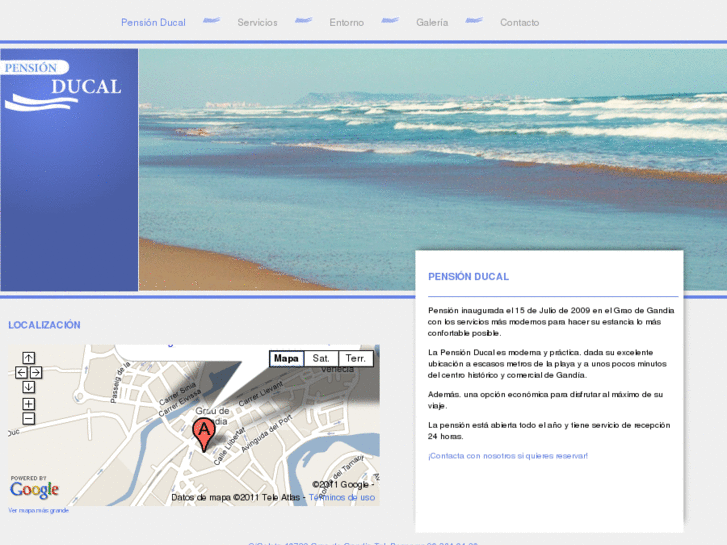Pan the map right with arrow
The image size is (727, 545).
coord(36,372)
